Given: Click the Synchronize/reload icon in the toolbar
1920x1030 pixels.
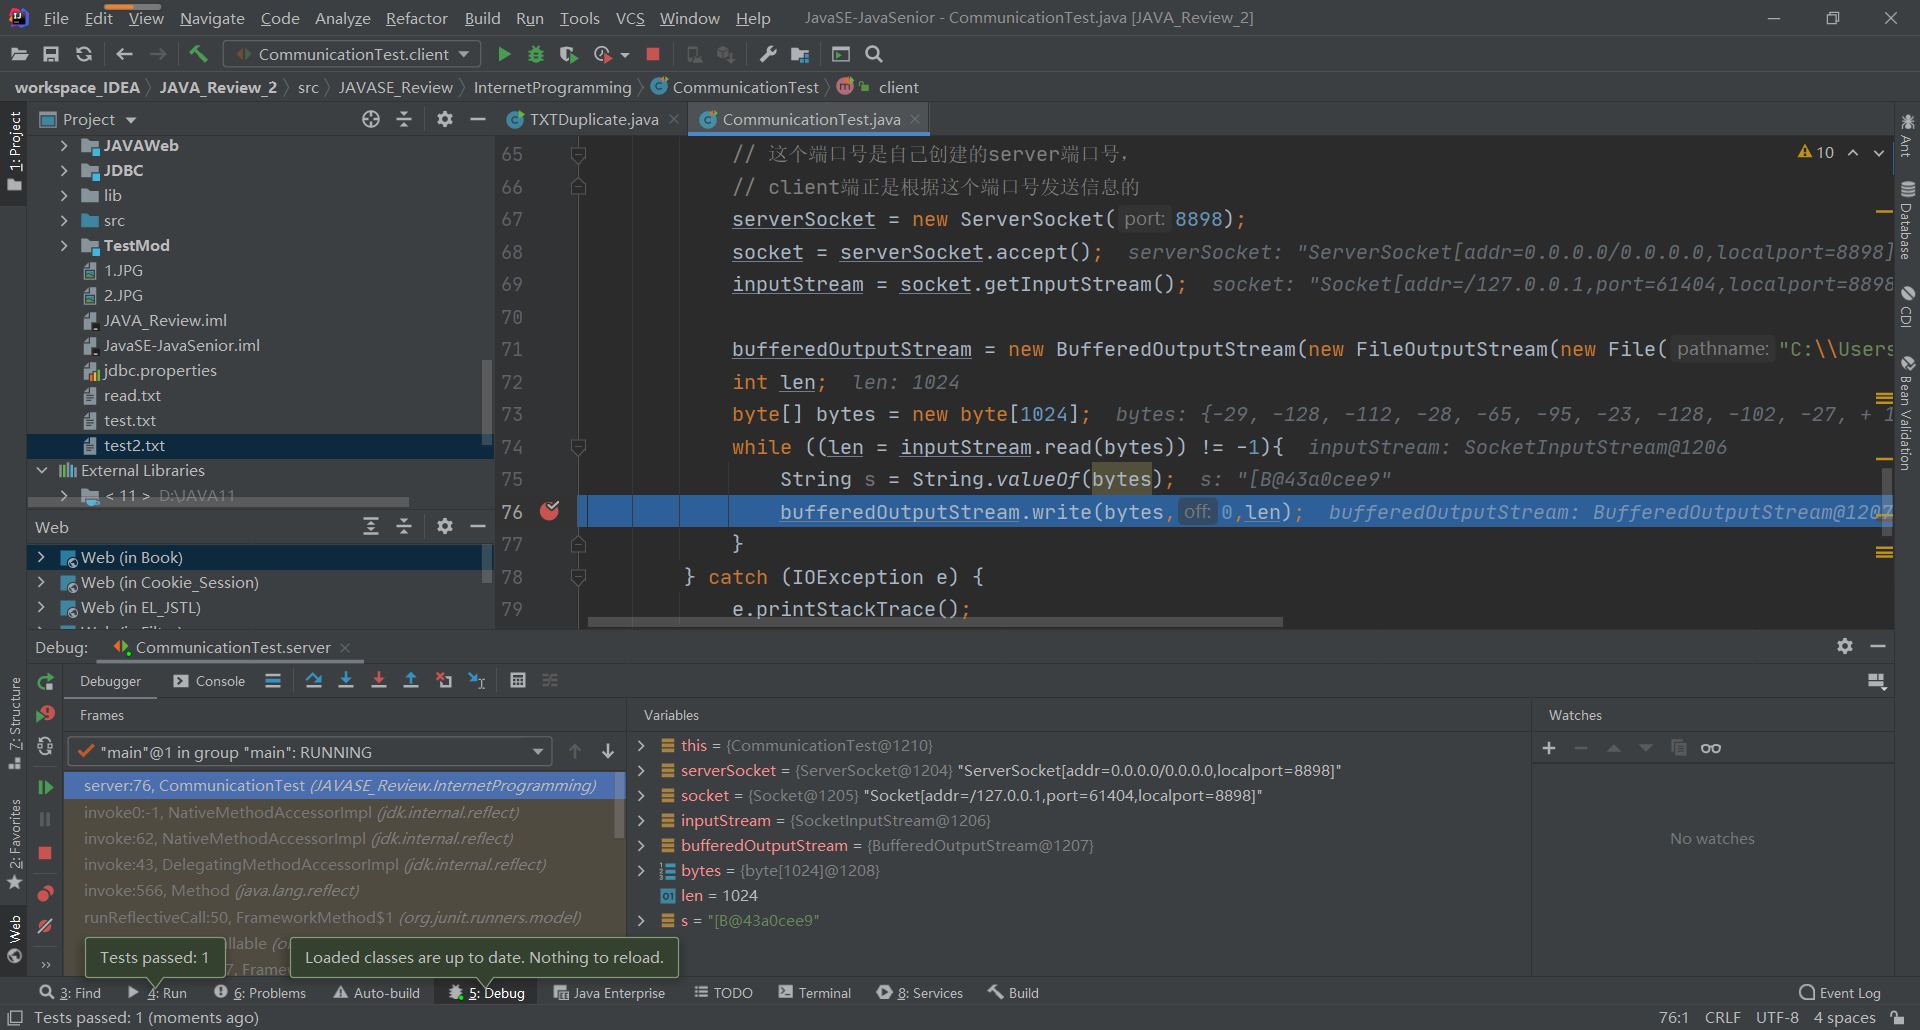Looking at the screenshot, I should click(84, 54).
